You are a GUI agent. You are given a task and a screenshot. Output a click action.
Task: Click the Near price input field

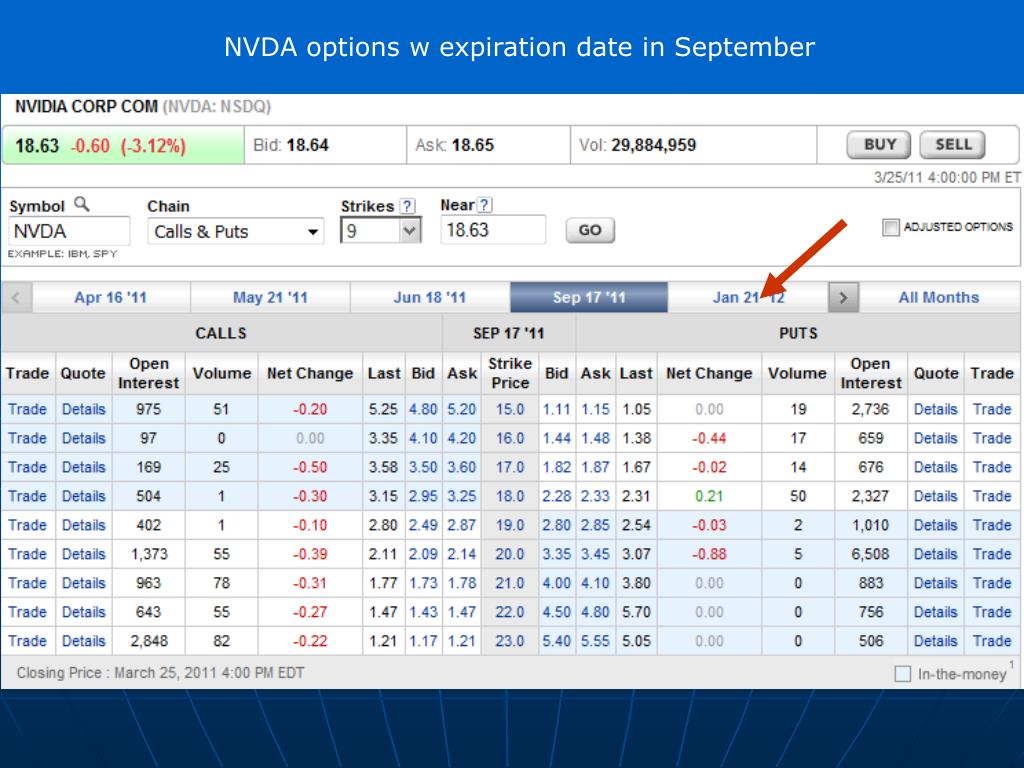[493, 230]
